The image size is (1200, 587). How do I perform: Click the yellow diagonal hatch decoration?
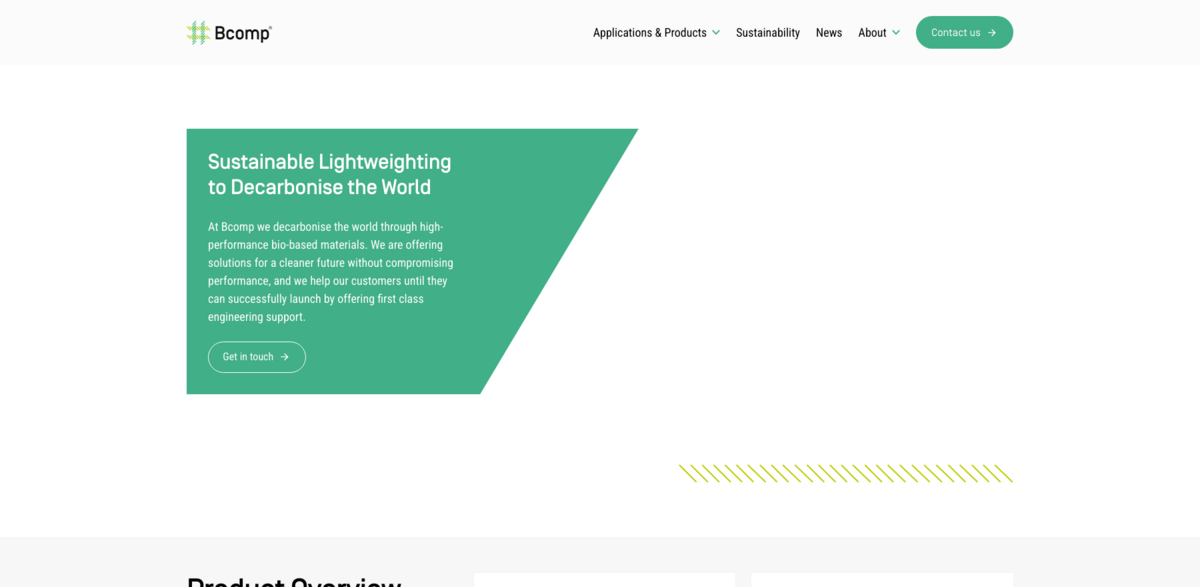[x=848, y=471]
